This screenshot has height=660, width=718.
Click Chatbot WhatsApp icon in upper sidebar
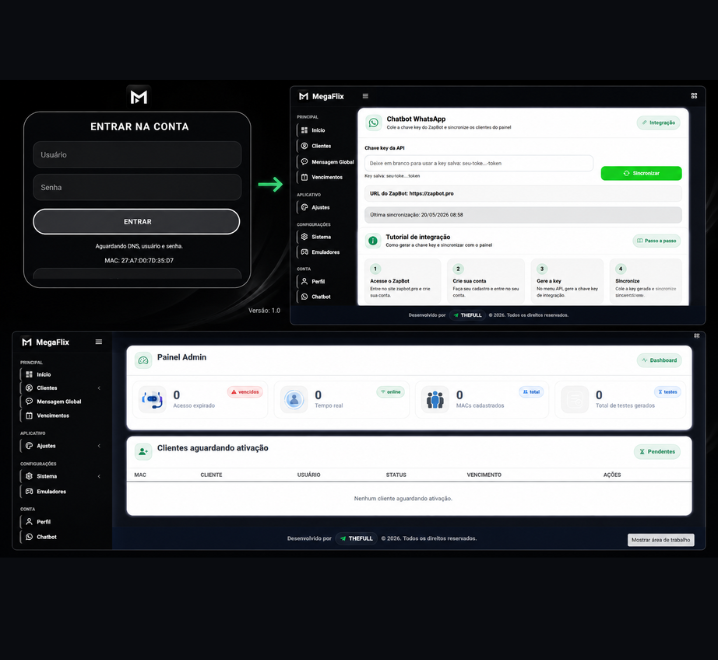coord(305,296)
